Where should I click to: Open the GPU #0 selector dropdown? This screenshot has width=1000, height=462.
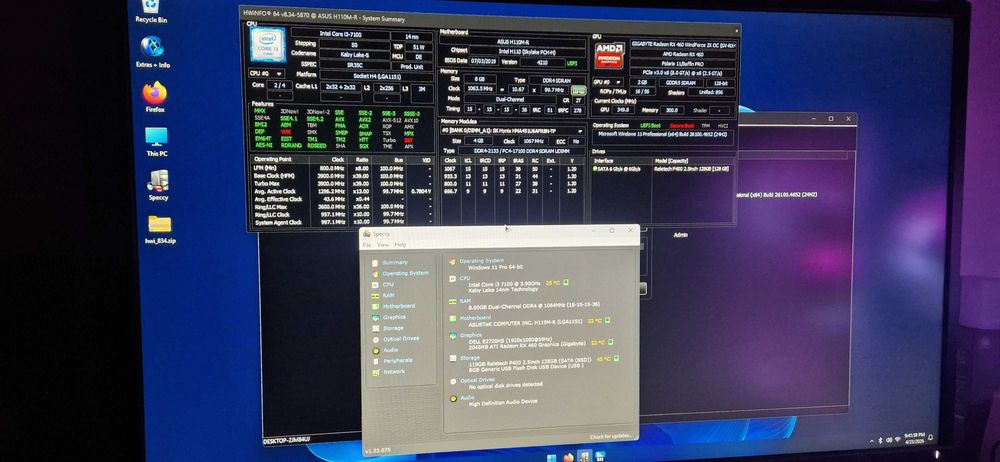point(607,82)
